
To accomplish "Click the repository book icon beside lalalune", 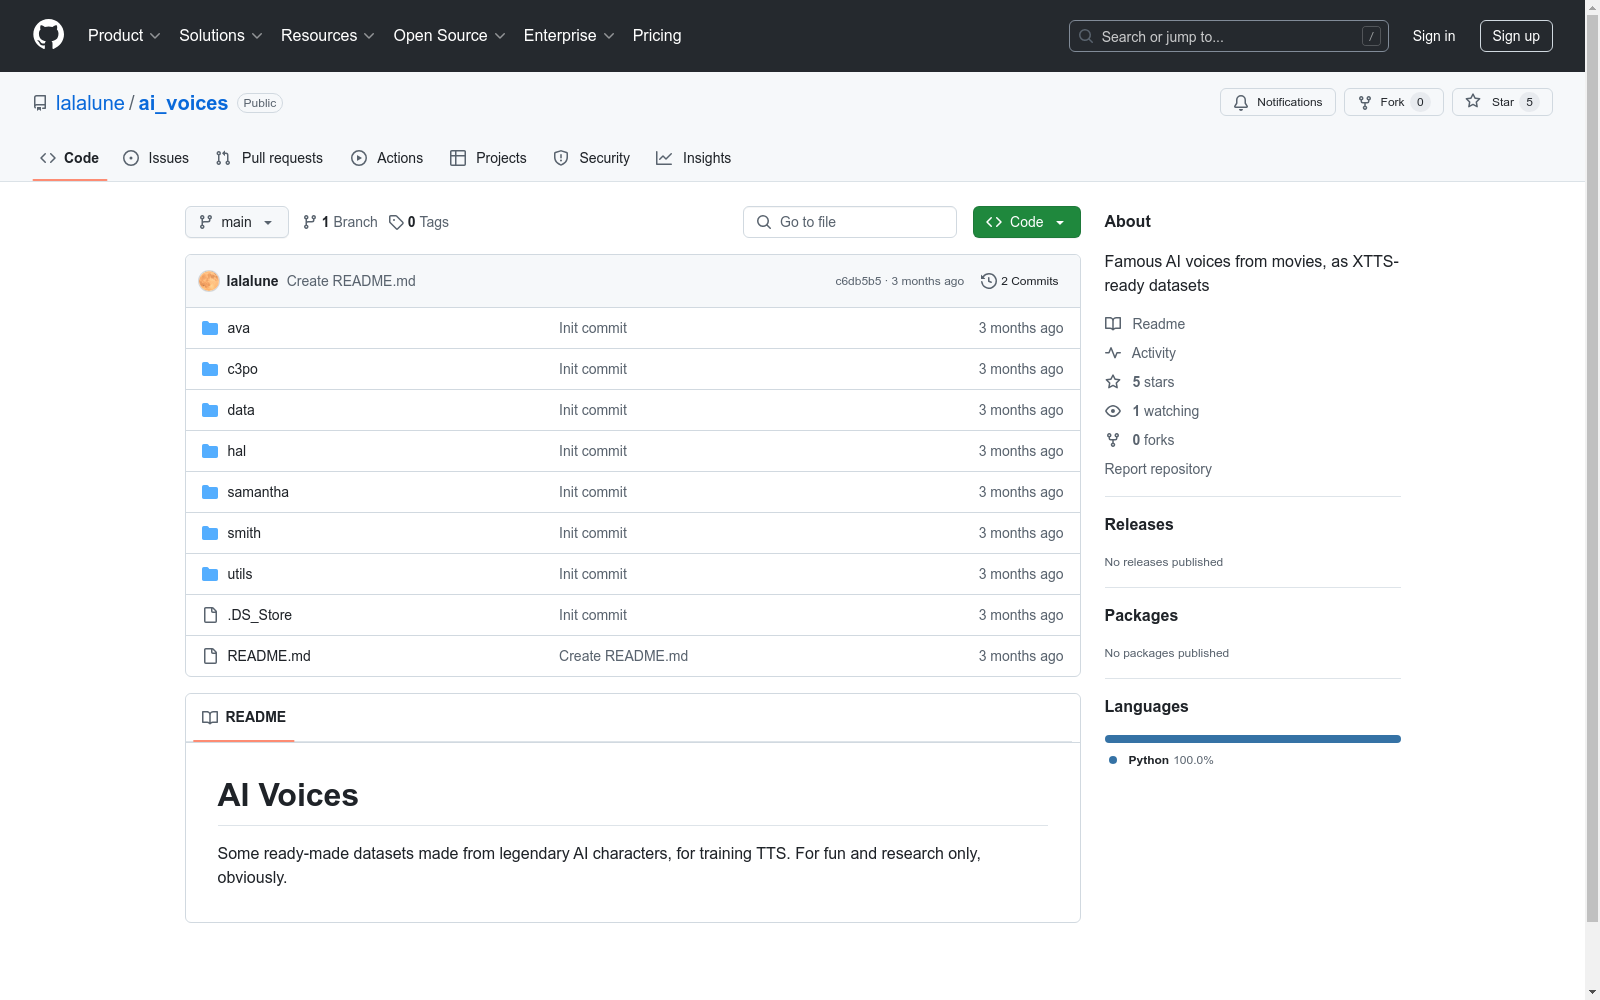I will point(40,103).
